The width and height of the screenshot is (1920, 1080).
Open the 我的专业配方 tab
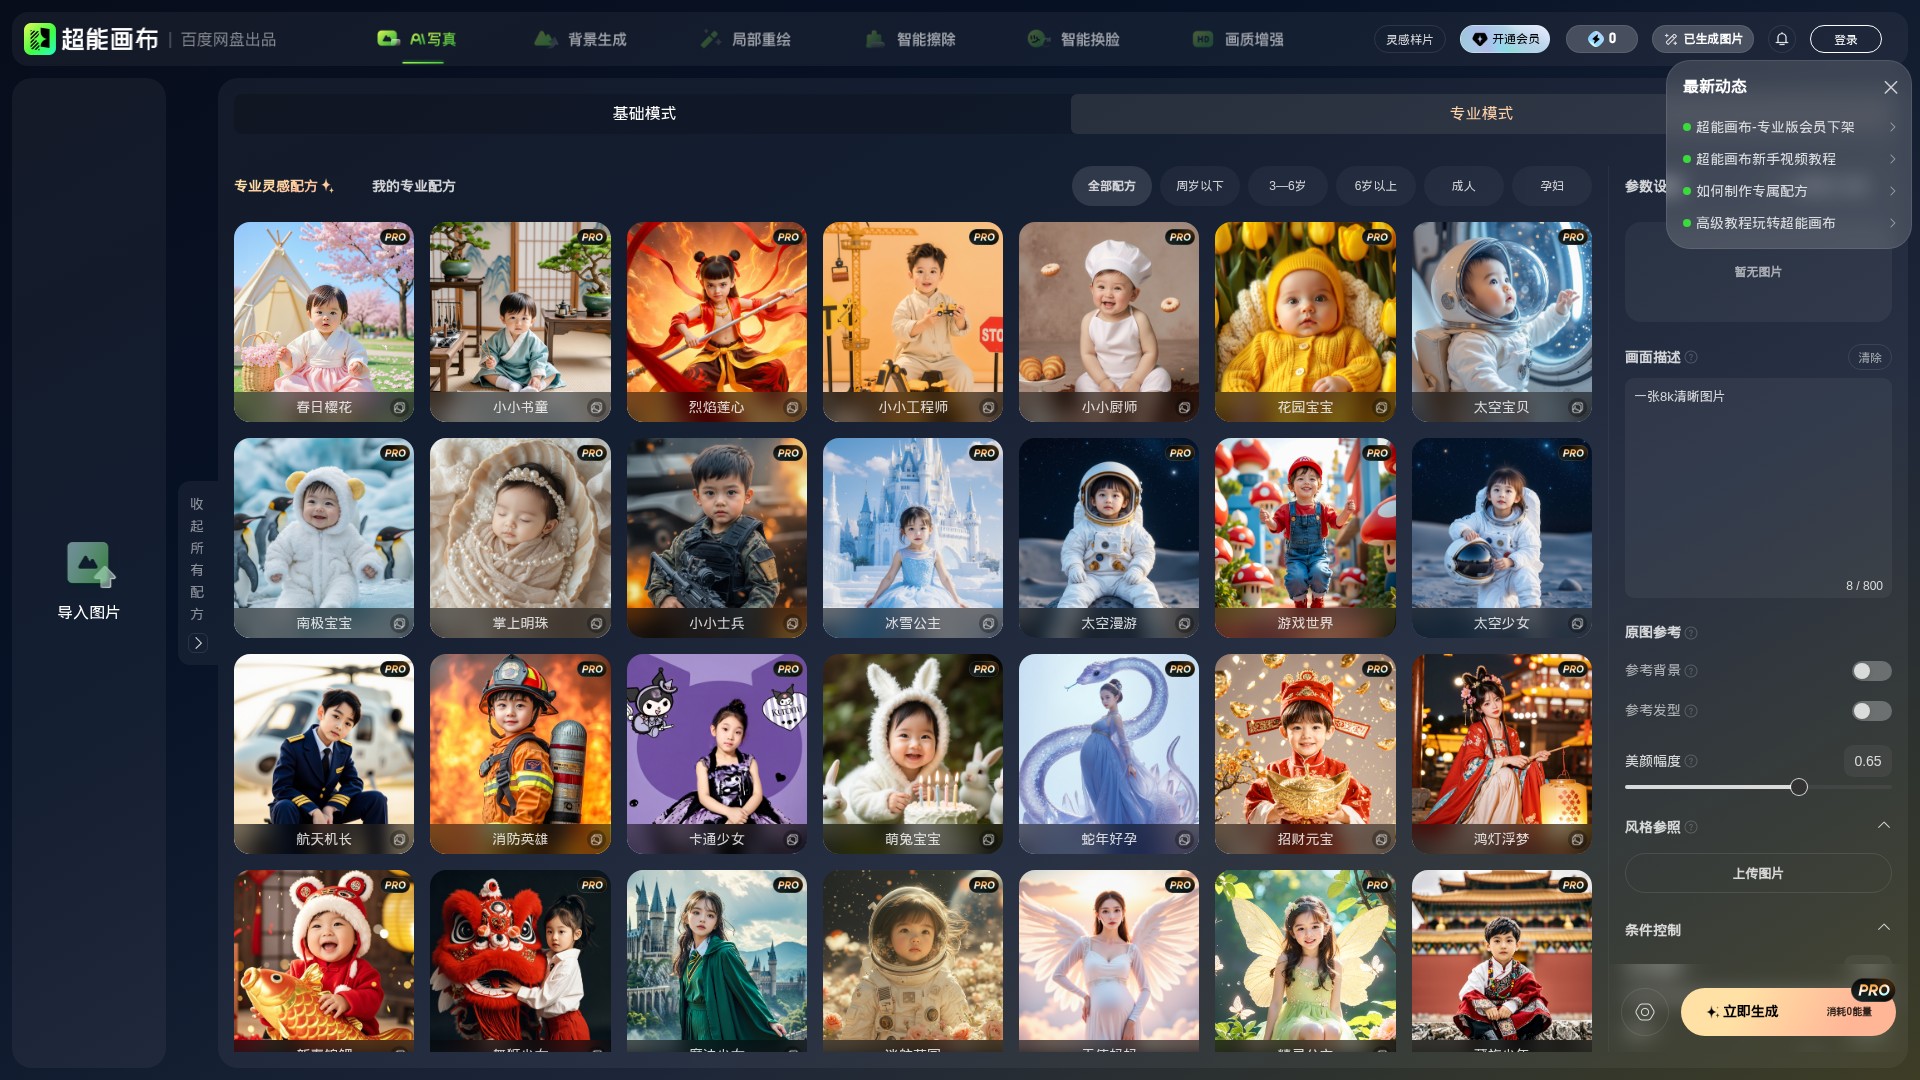tap(413, 186)
